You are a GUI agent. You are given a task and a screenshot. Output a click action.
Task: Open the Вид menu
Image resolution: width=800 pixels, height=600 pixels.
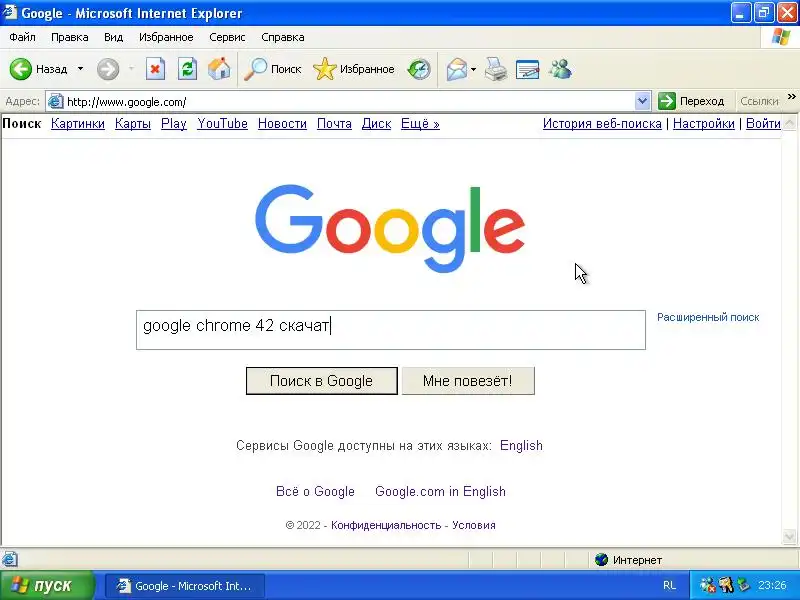[113, 37]
